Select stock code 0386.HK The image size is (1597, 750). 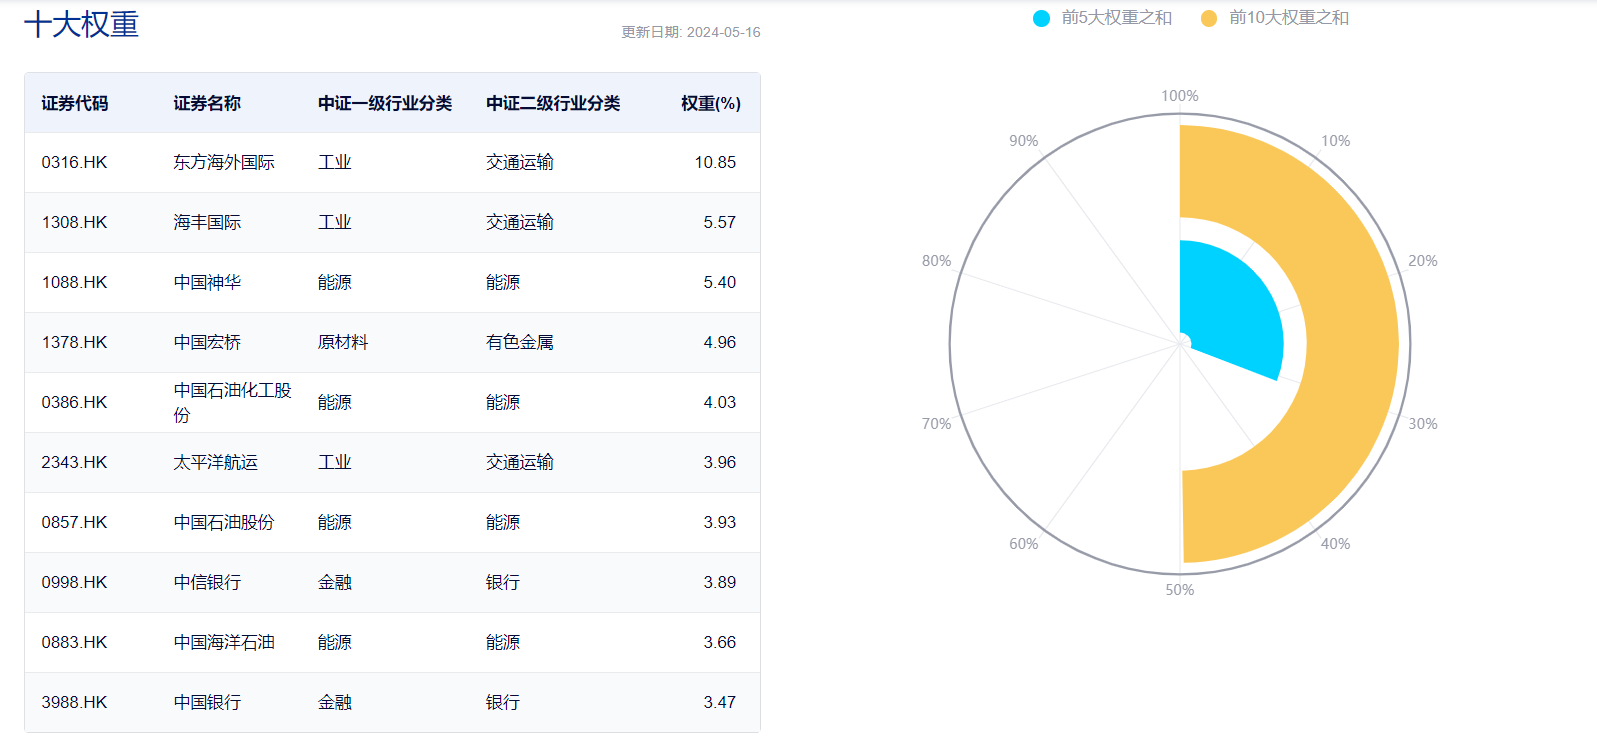pos(74,402)
